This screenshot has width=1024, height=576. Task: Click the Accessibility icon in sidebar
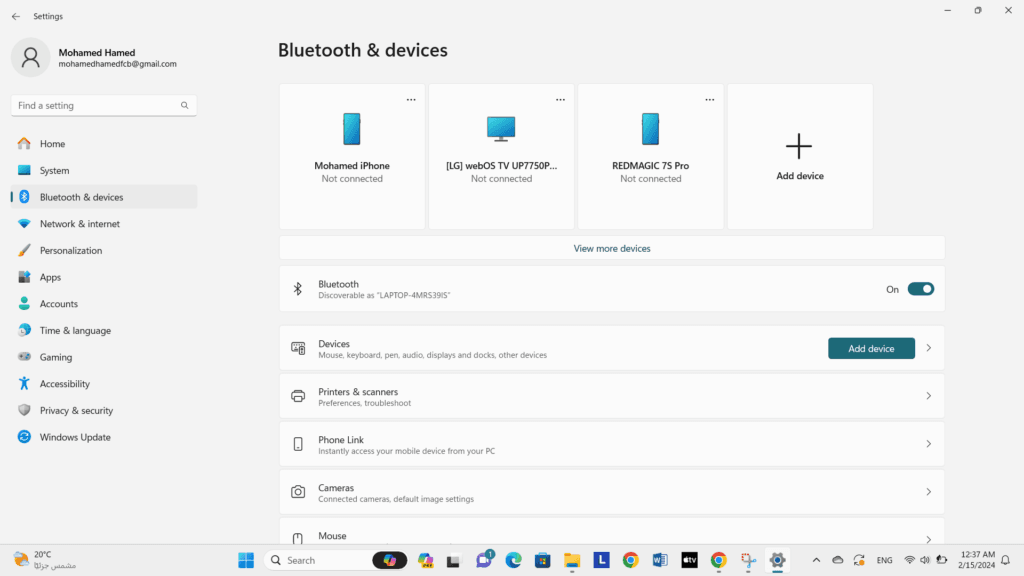point(24,384)
